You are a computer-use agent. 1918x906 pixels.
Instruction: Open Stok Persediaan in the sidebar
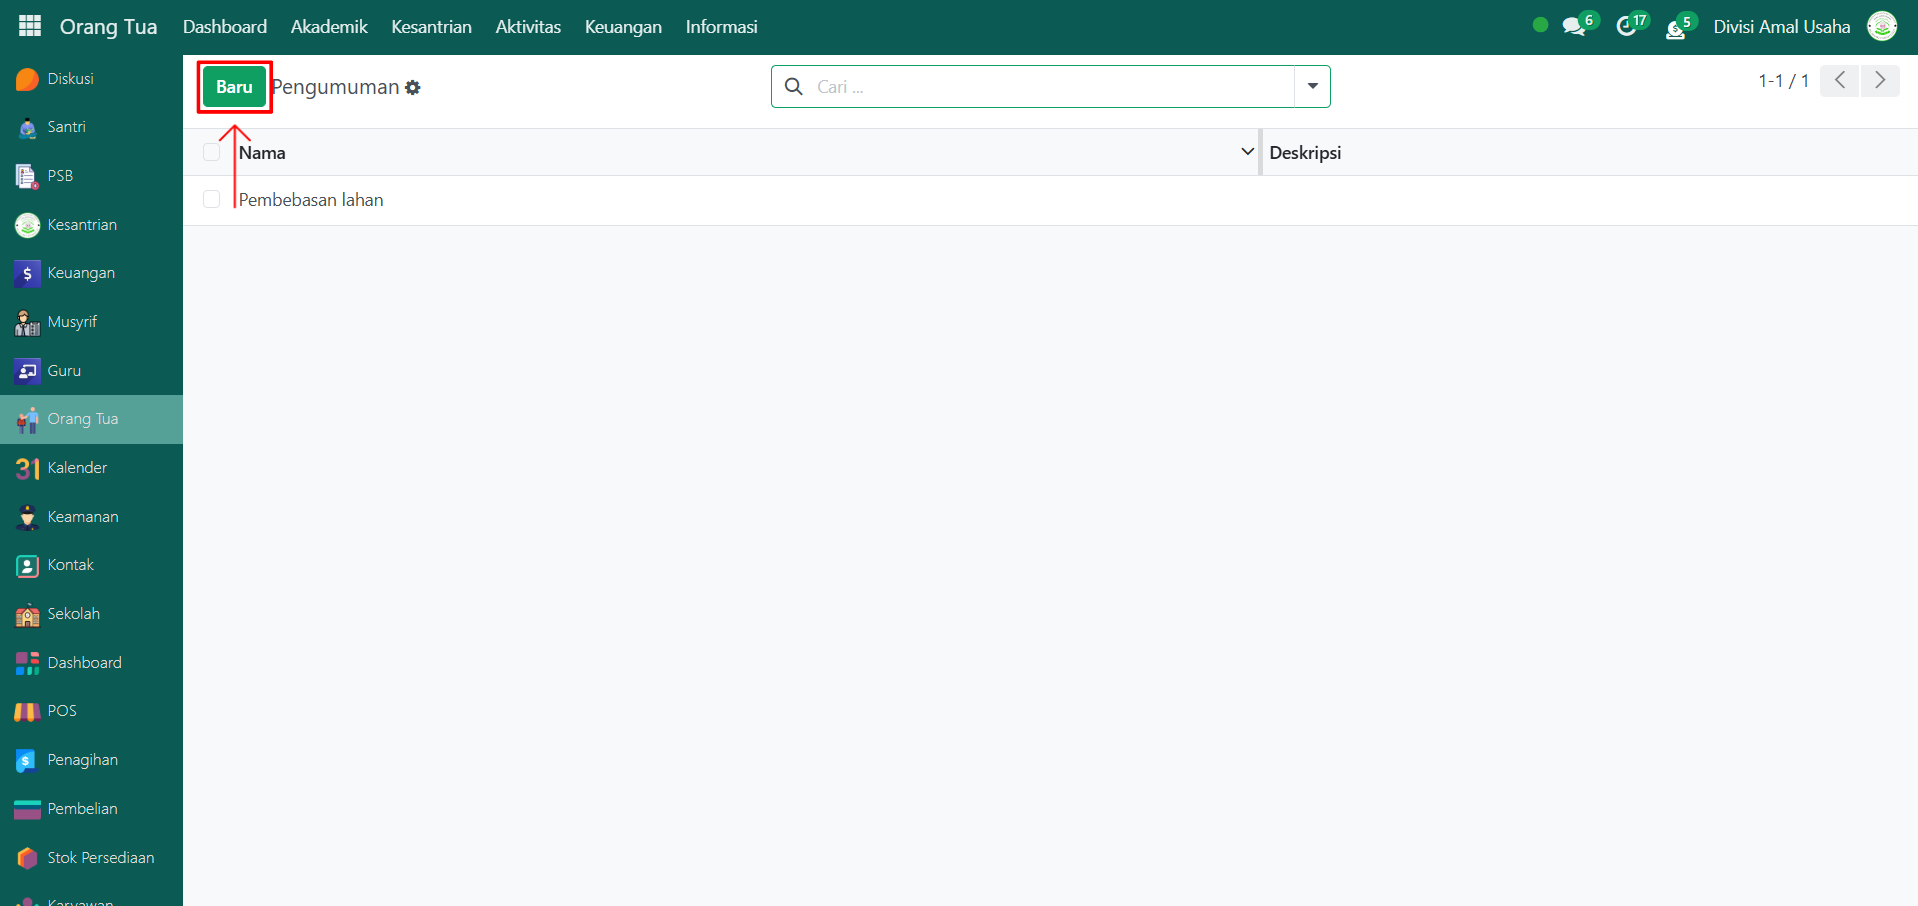(x=100, y=858)
